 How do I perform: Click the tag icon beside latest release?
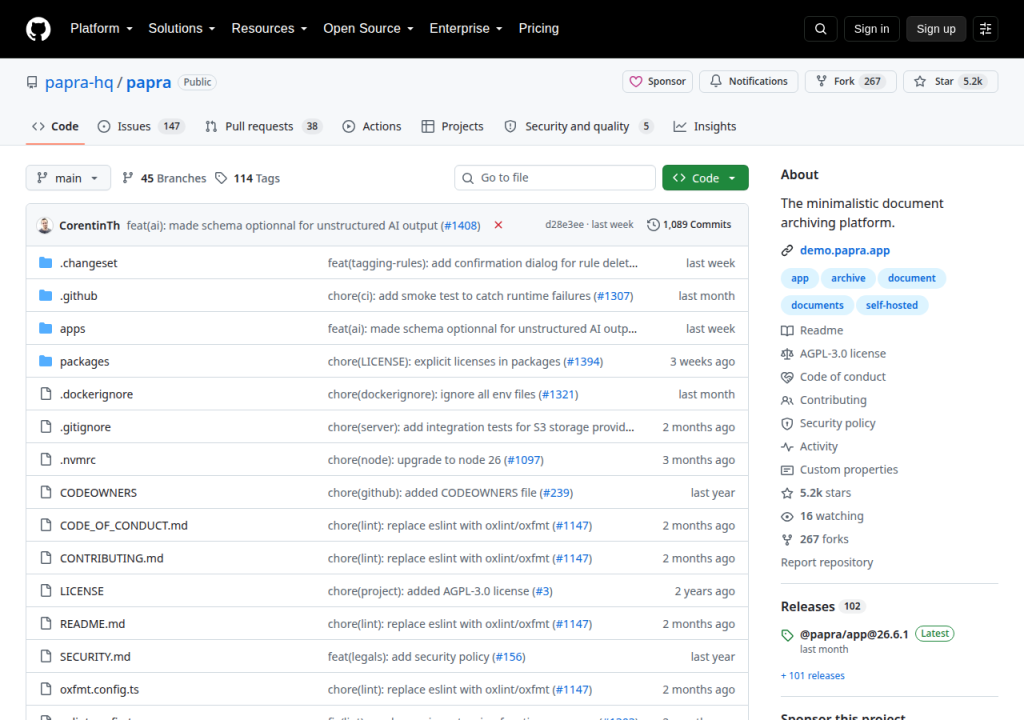click(x=787, y=635)
